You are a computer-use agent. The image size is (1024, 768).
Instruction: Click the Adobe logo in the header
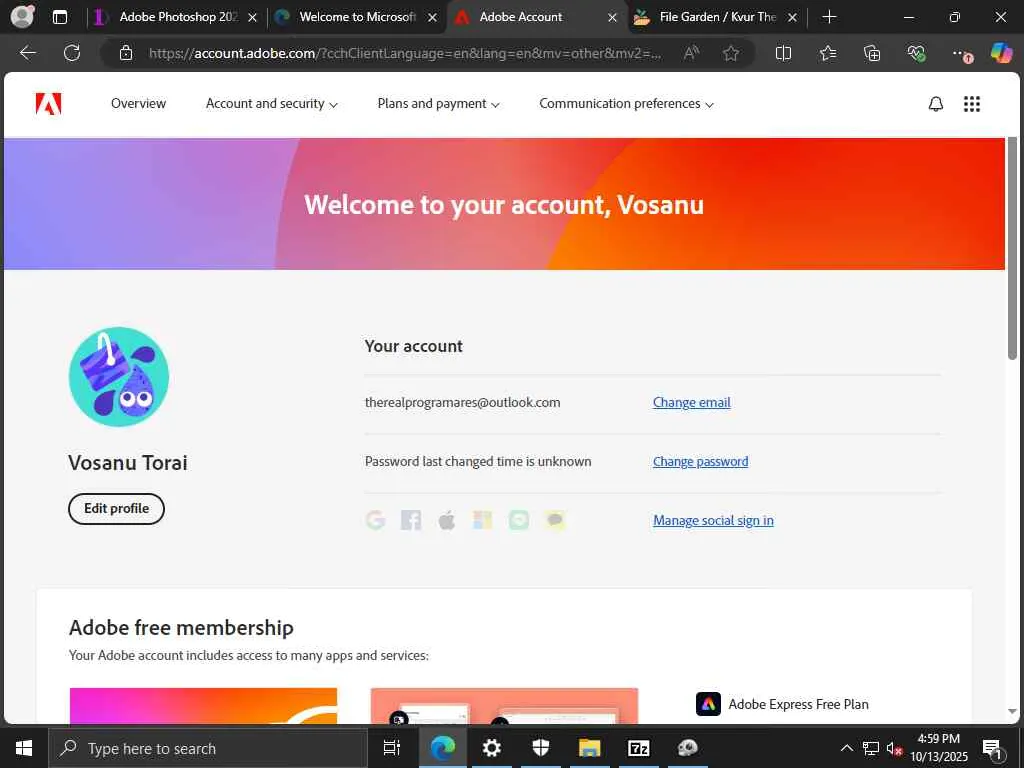(48, 104)
